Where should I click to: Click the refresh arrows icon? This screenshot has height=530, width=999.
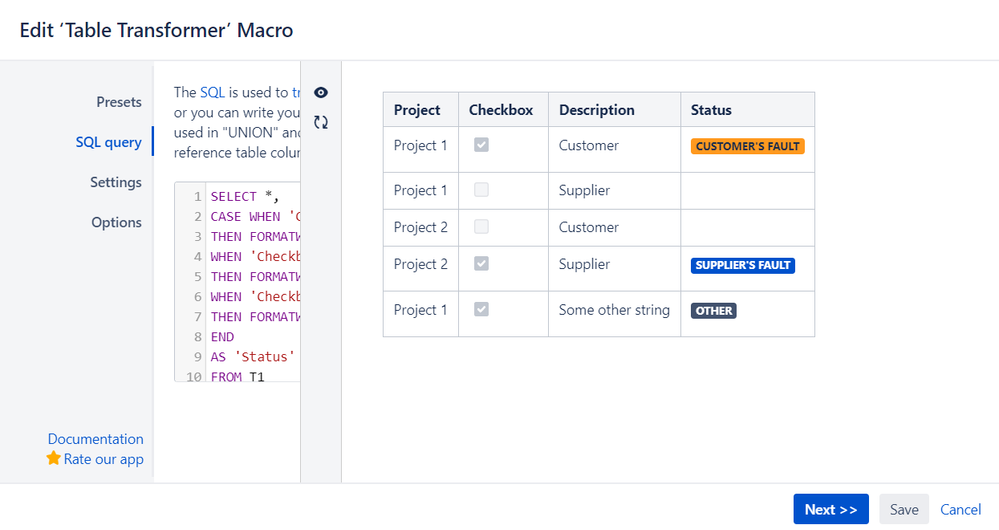(x=321, y=122)
